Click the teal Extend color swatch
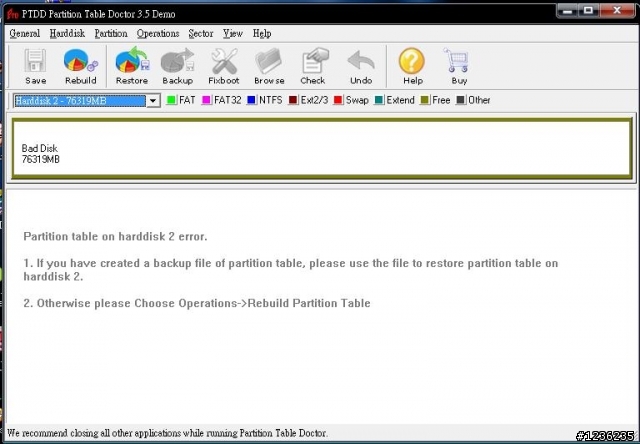This screenshot has width=640, height=444. [x=379, y=100]
